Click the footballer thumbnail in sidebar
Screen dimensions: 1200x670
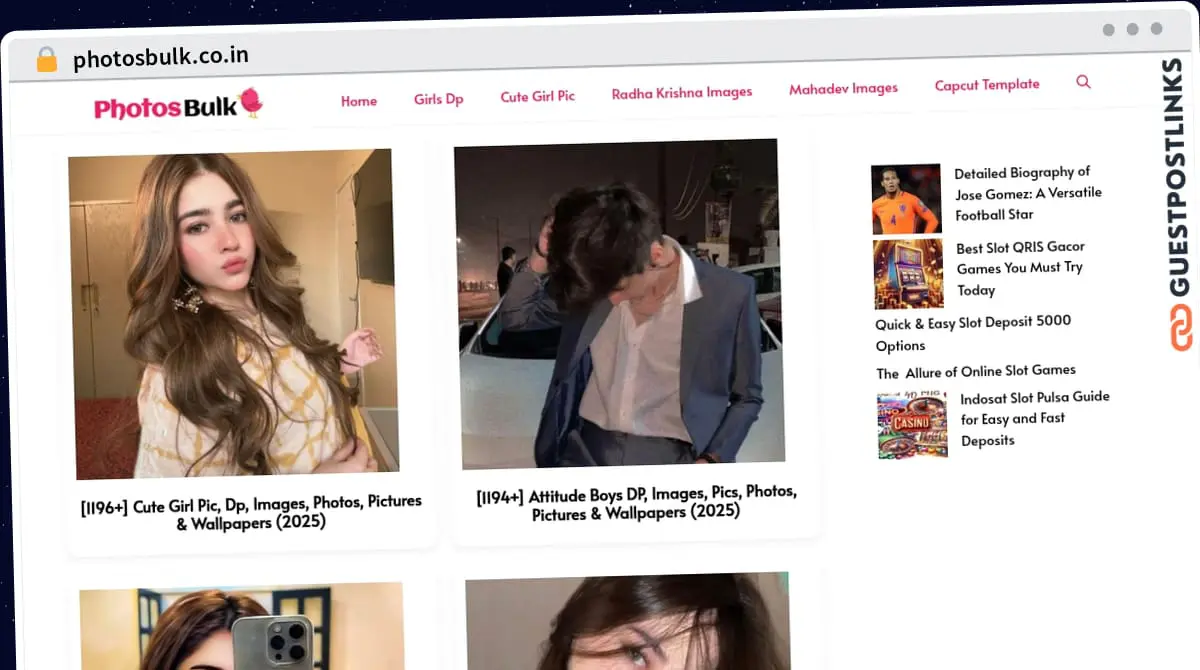click(906, 199)
